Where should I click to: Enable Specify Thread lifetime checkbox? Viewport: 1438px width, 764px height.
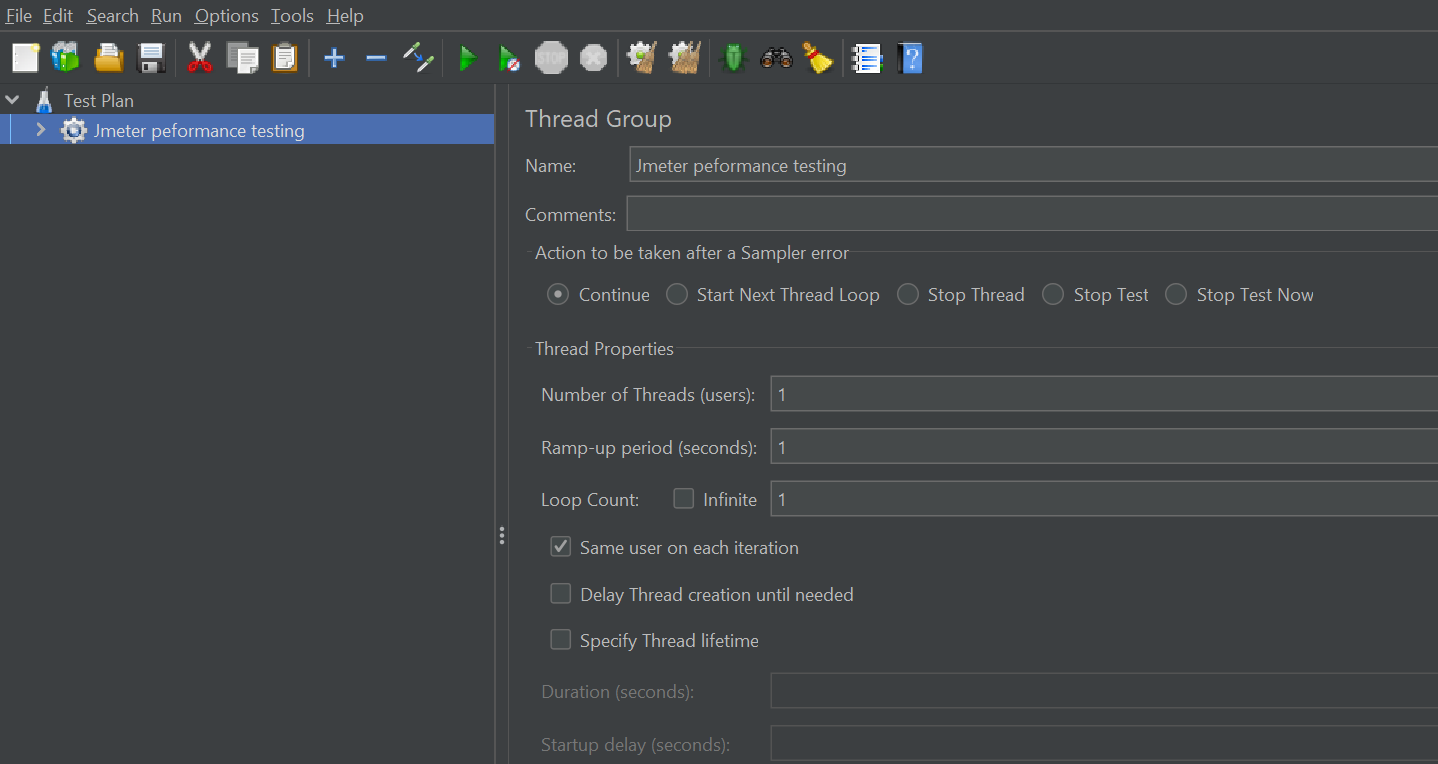(561, 640)
